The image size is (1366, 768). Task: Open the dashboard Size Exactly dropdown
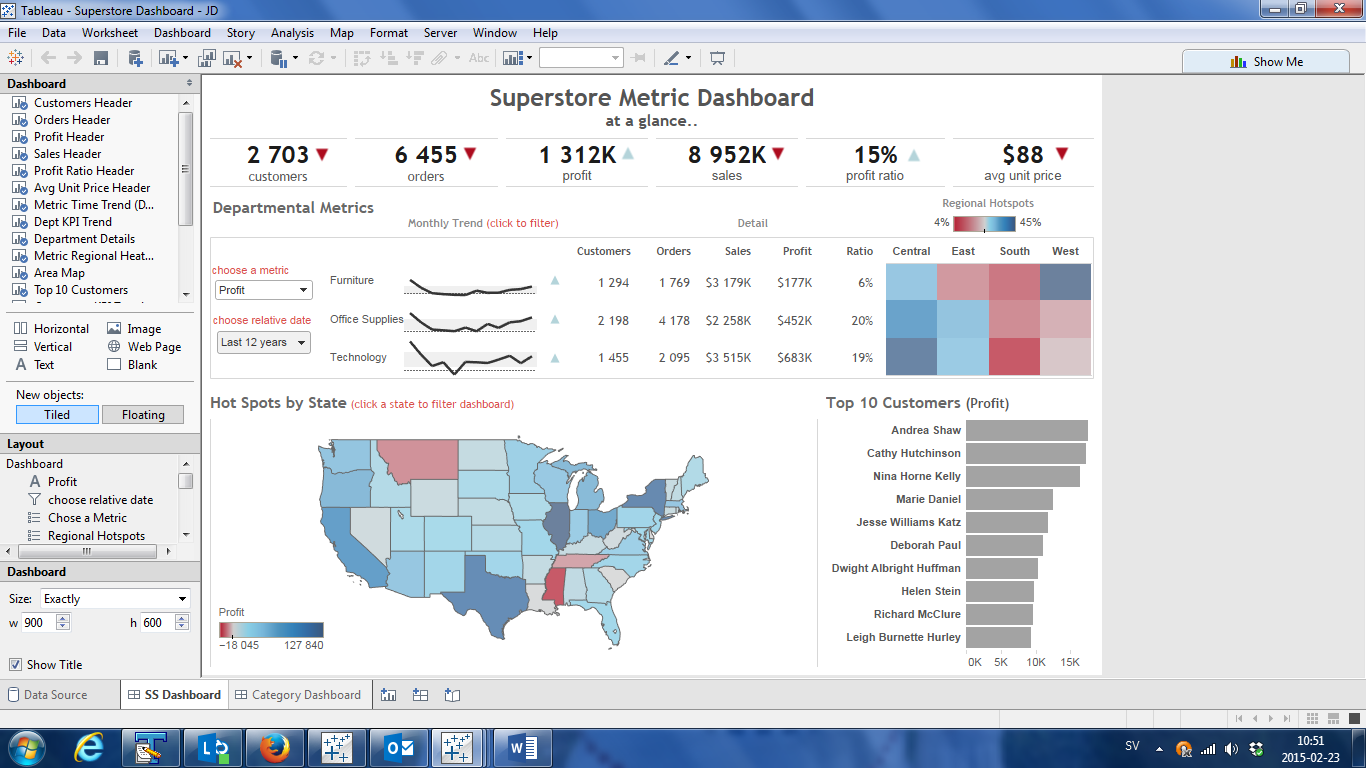115,599
